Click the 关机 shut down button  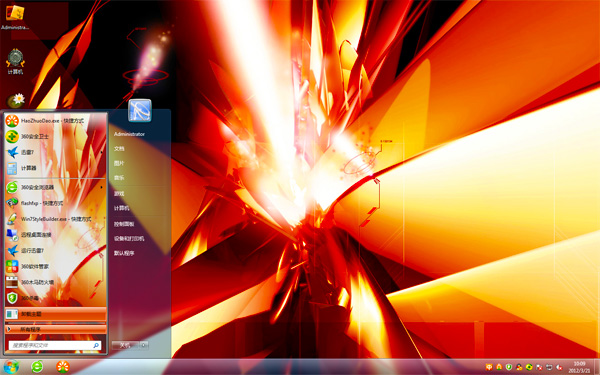[x=126, y=345]
